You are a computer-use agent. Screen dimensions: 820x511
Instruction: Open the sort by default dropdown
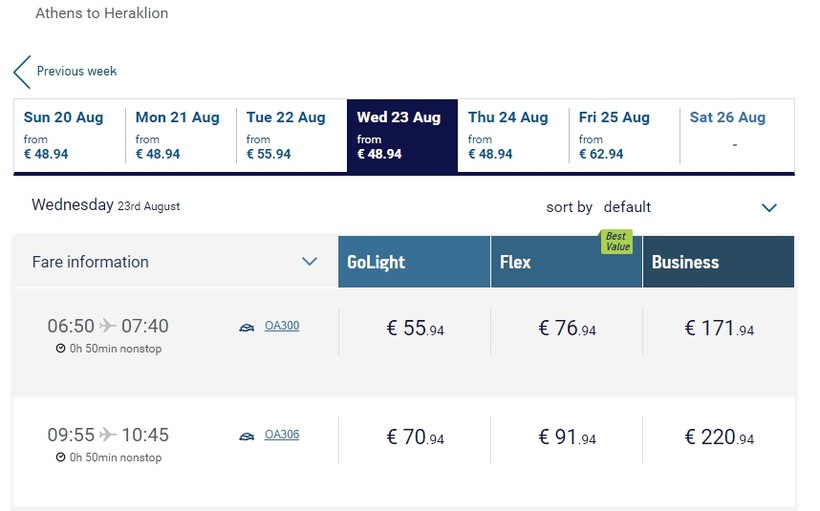[x=768, y=208]
